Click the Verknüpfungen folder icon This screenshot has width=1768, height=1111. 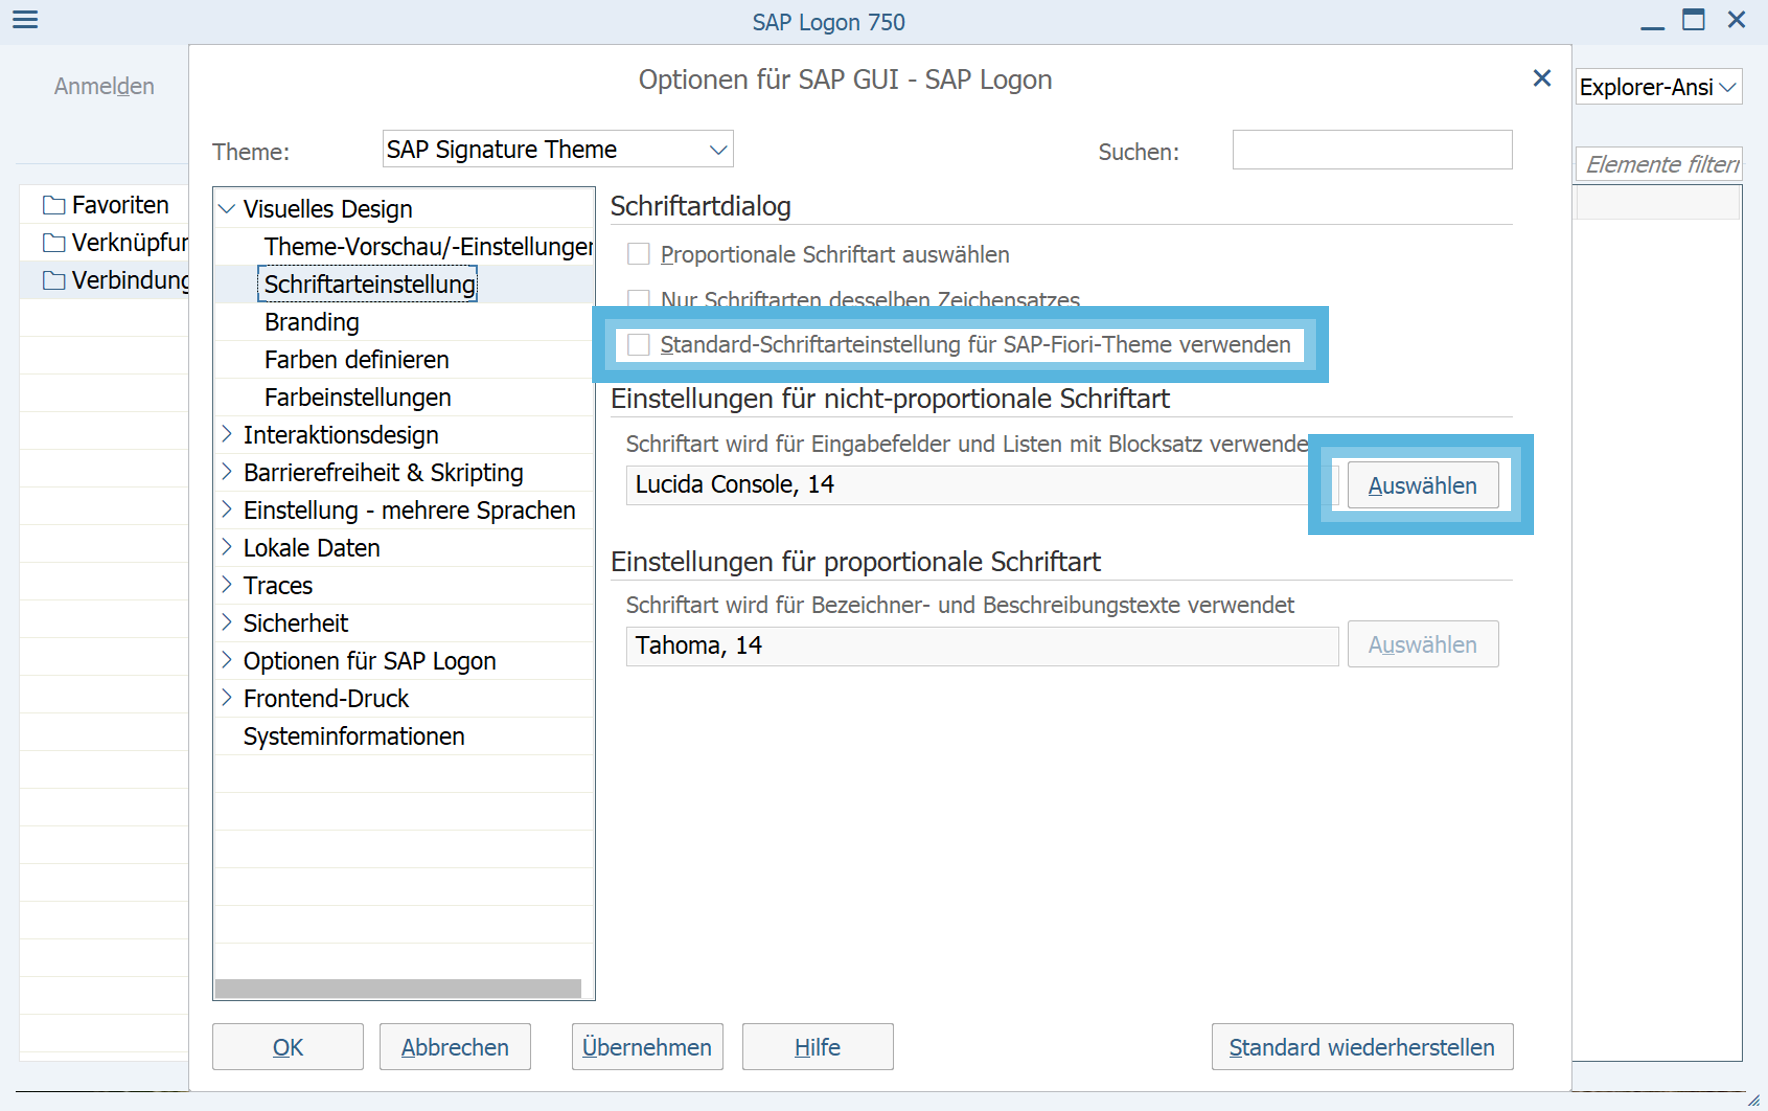[54, 243]
